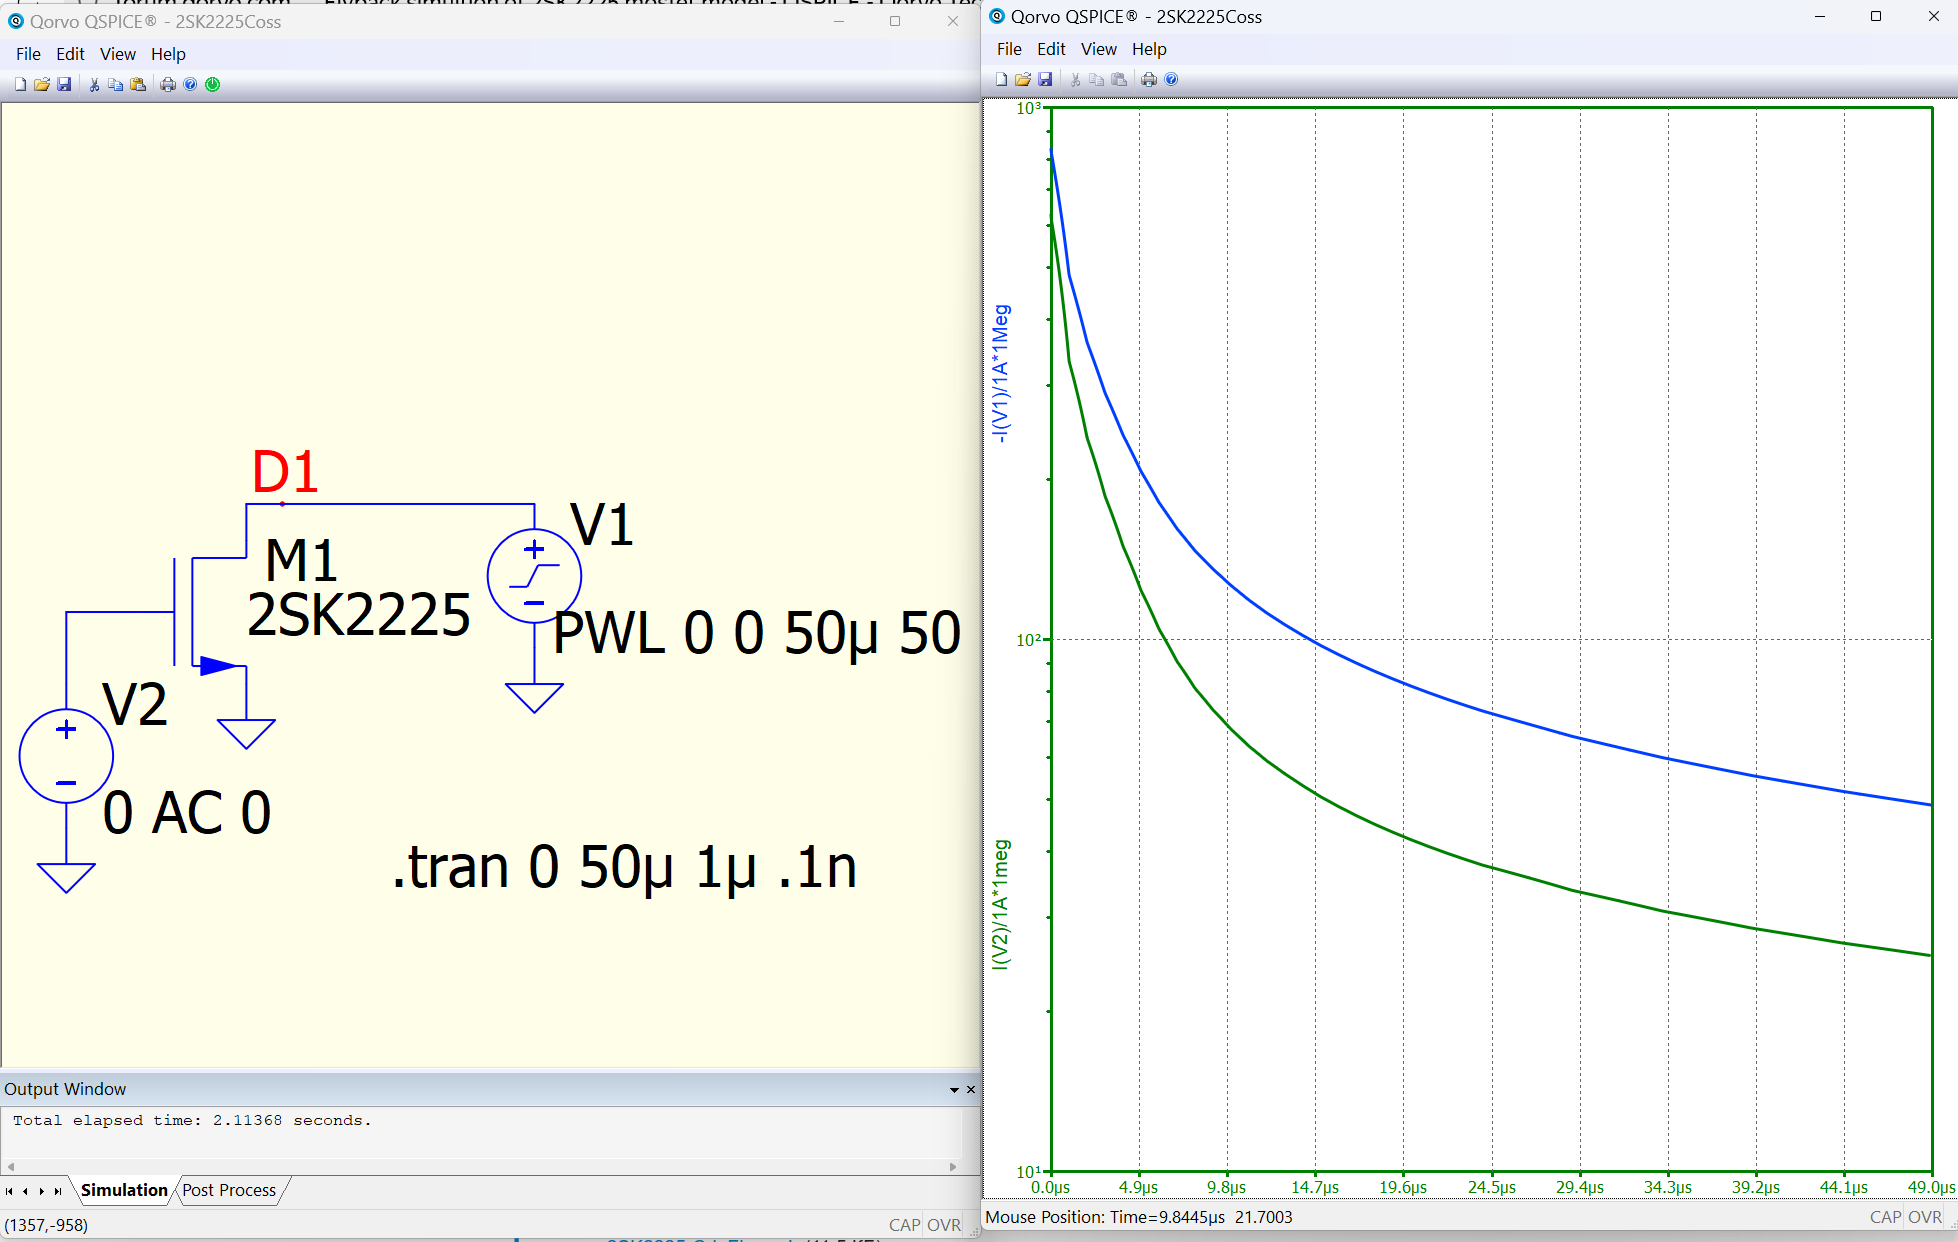Select the Simulation output tab

point(124,1190)
